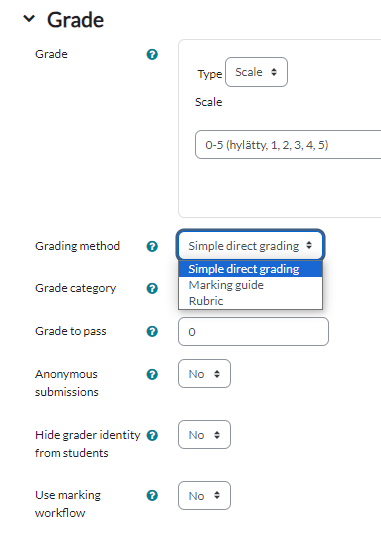The width and height of the screenshot is (381, 535).
Task: Open help for Grade category
Action: coord(152,288)
